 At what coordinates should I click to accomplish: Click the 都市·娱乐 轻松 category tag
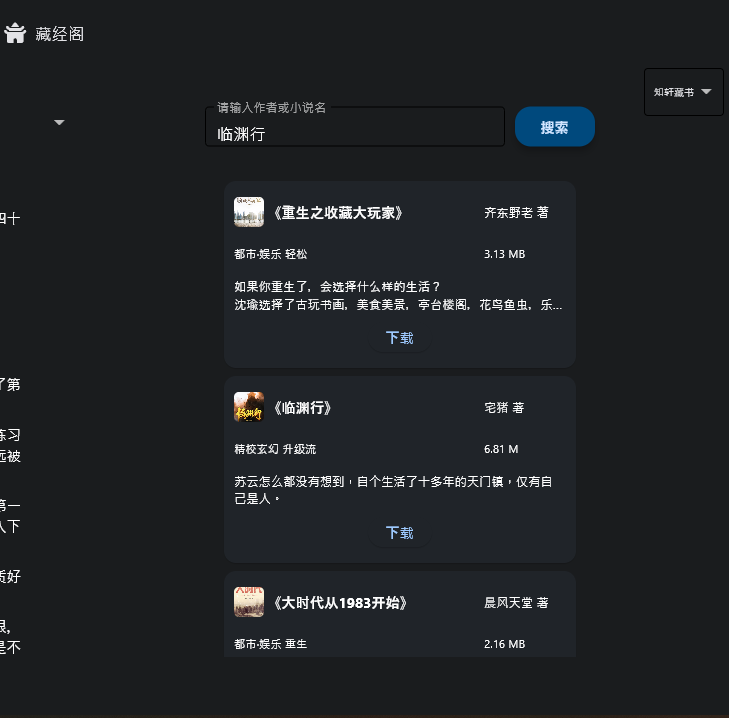click(x=271, y=254)
